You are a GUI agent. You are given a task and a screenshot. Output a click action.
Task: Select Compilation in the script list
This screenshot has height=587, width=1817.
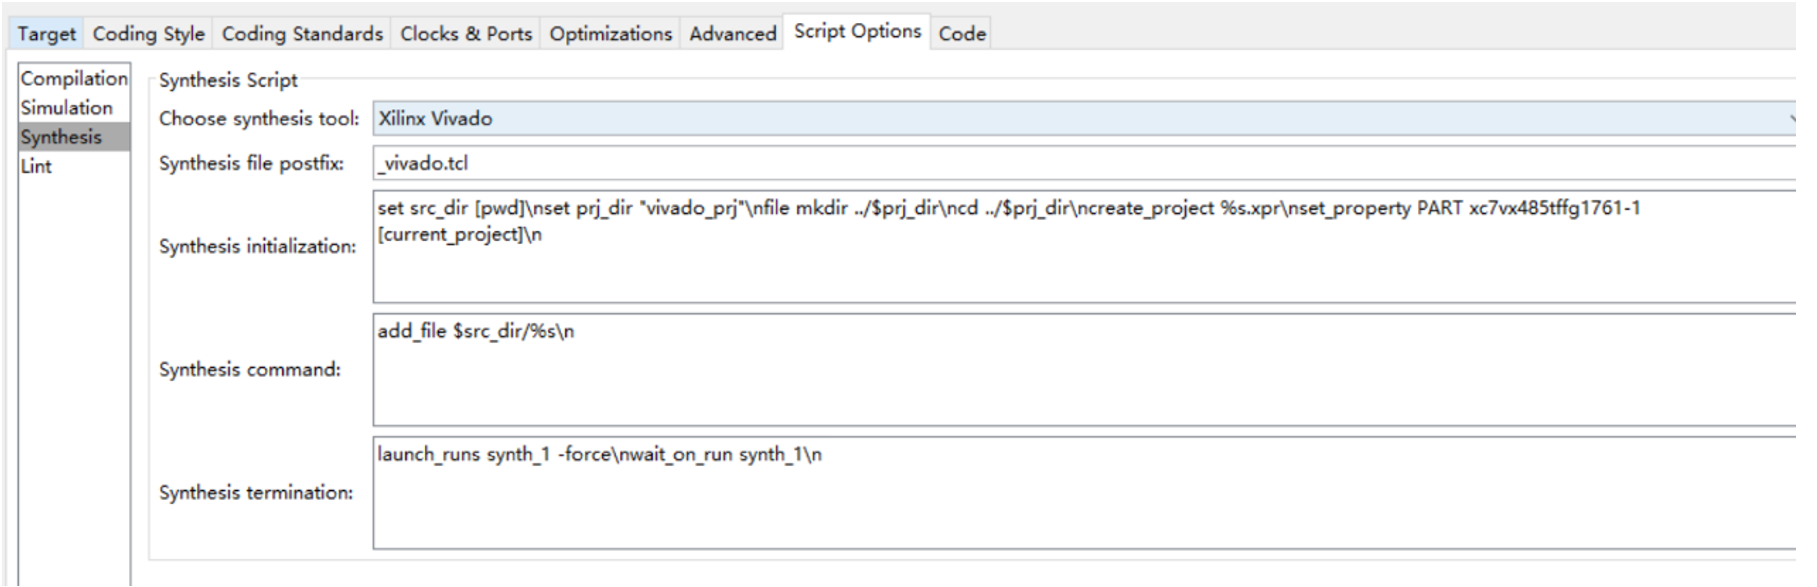click(x=74, y=78)
